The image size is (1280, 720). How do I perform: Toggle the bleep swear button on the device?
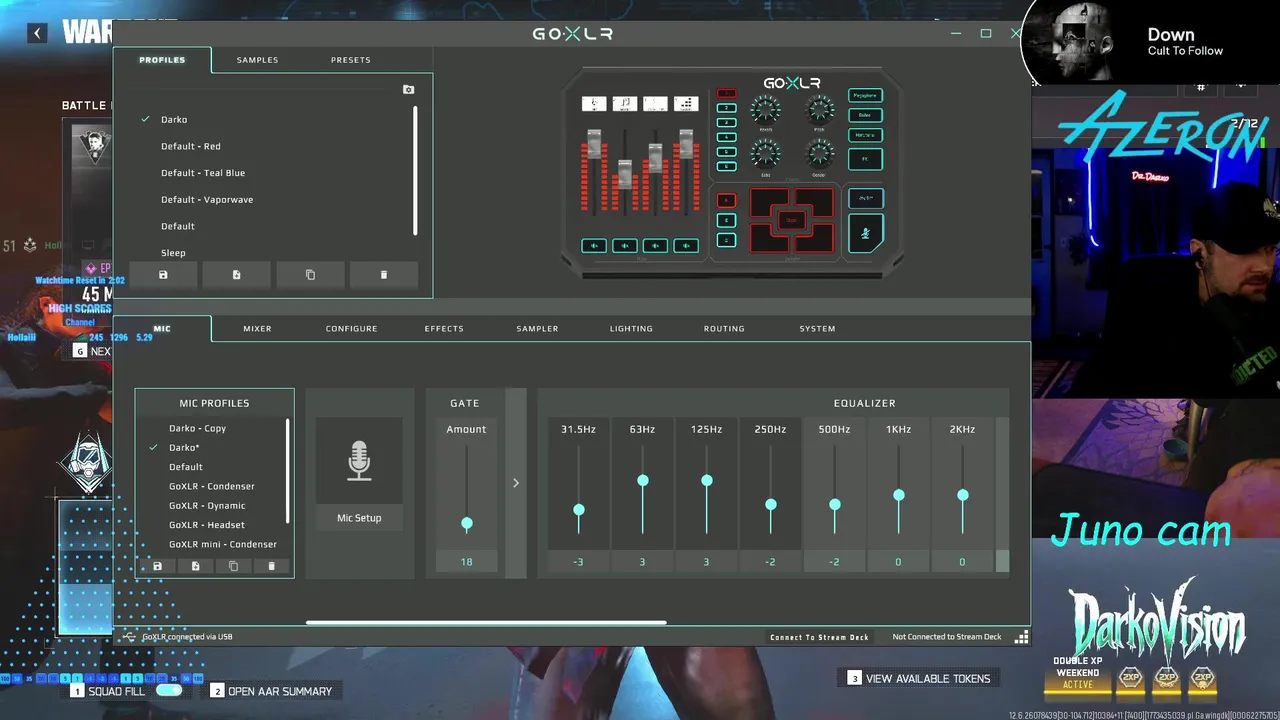(x=866, y=198)
